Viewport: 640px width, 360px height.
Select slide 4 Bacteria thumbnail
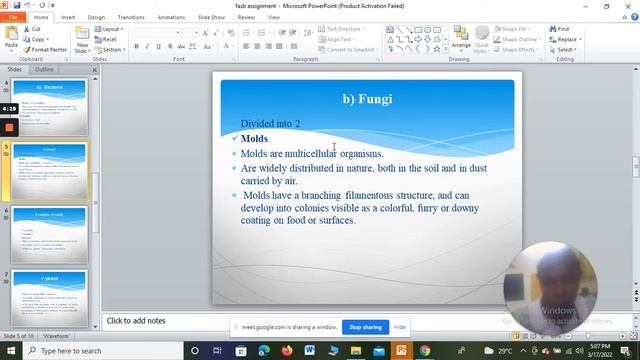pos(49,107)
